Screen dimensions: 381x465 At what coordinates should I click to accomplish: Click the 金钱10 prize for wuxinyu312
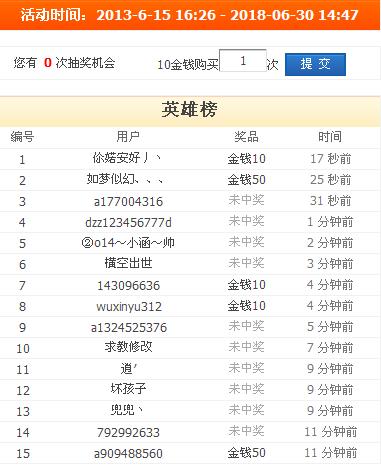(247, 306)
